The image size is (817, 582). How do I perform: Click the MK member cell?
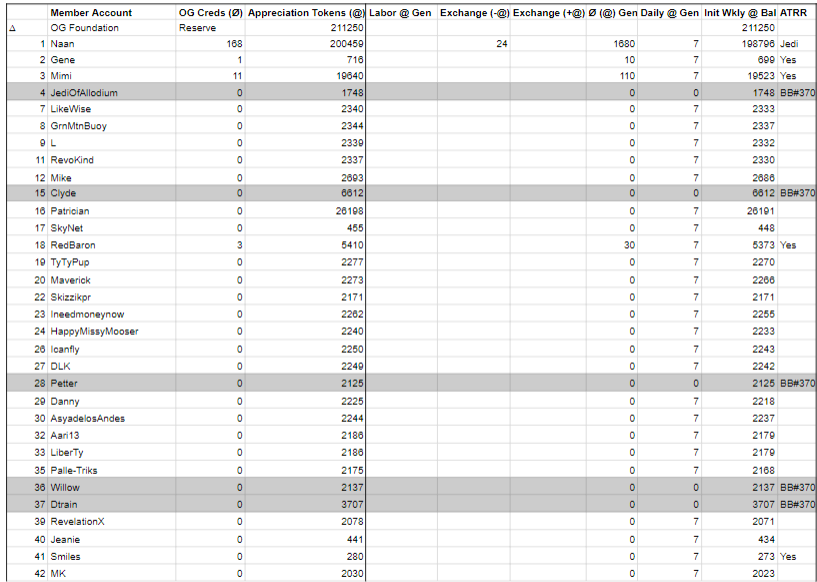[x=112, y=574]
